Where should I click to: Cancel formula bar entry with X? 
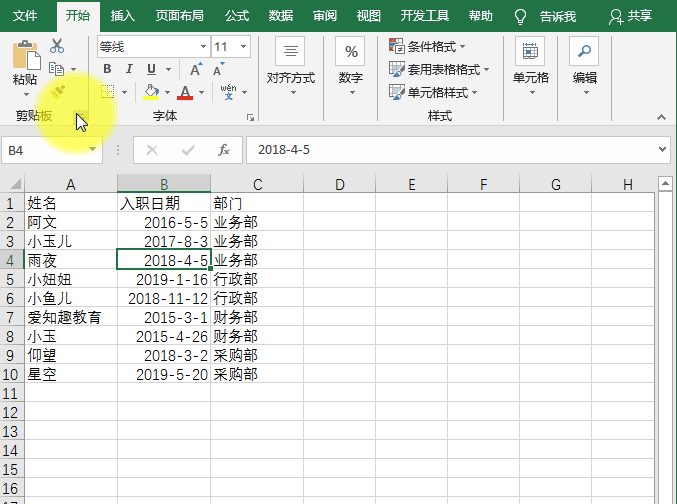coord(152,150)
